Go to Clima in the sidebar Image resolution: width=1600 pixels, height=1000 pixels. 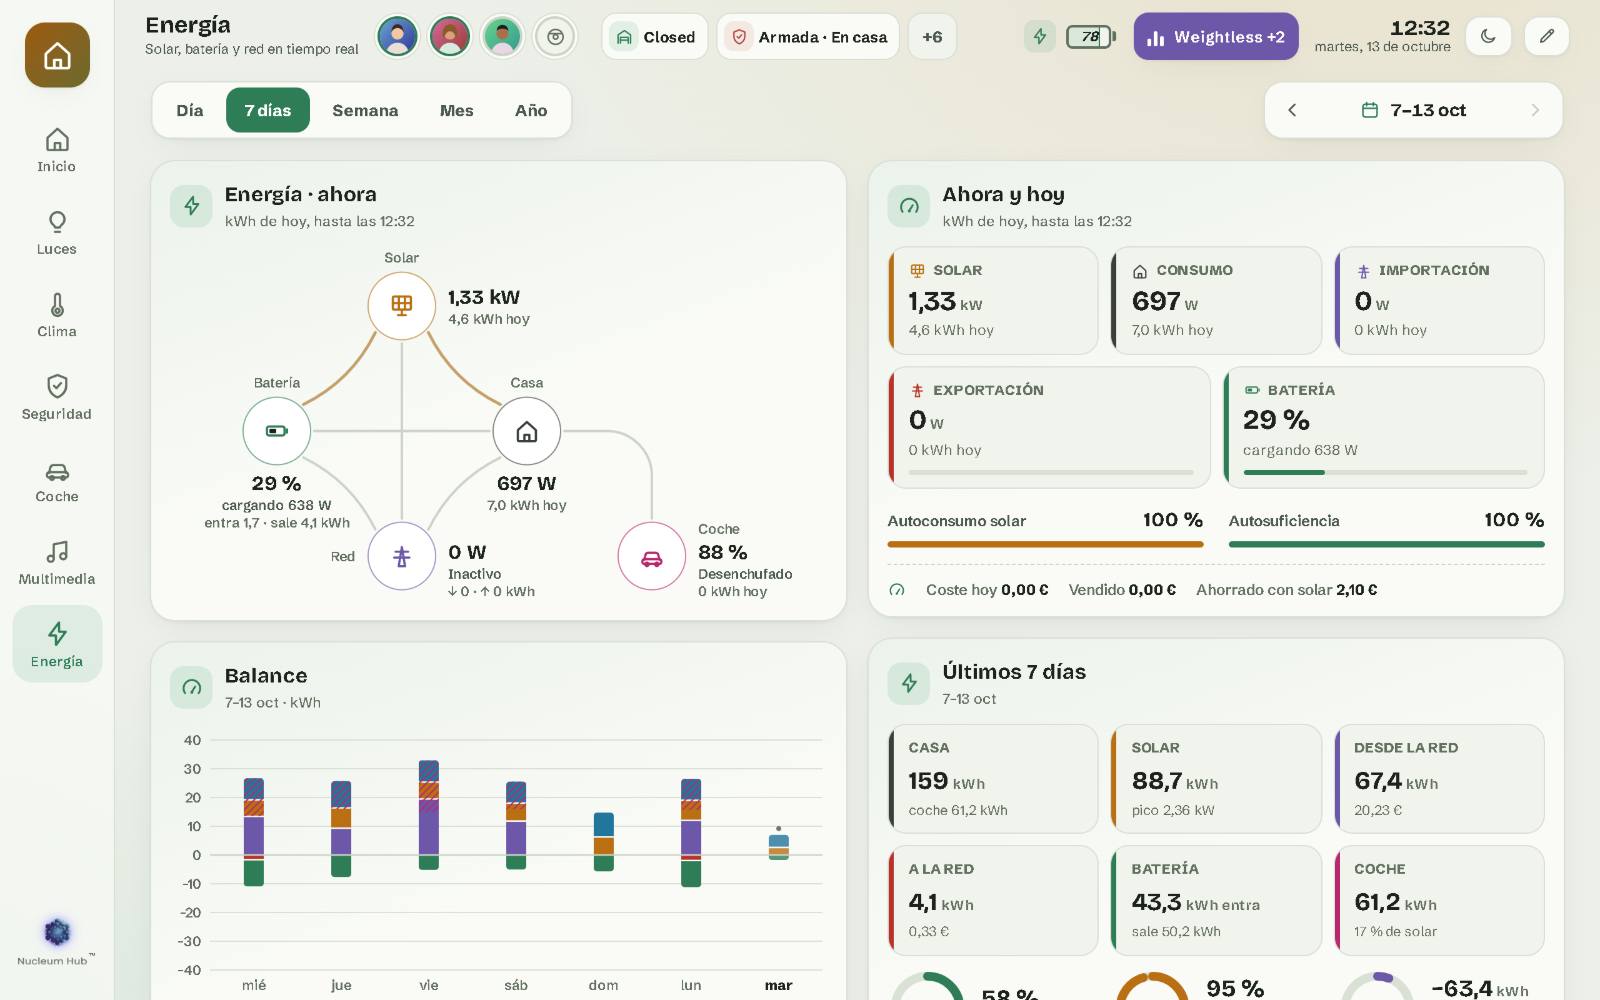point(57,315)
